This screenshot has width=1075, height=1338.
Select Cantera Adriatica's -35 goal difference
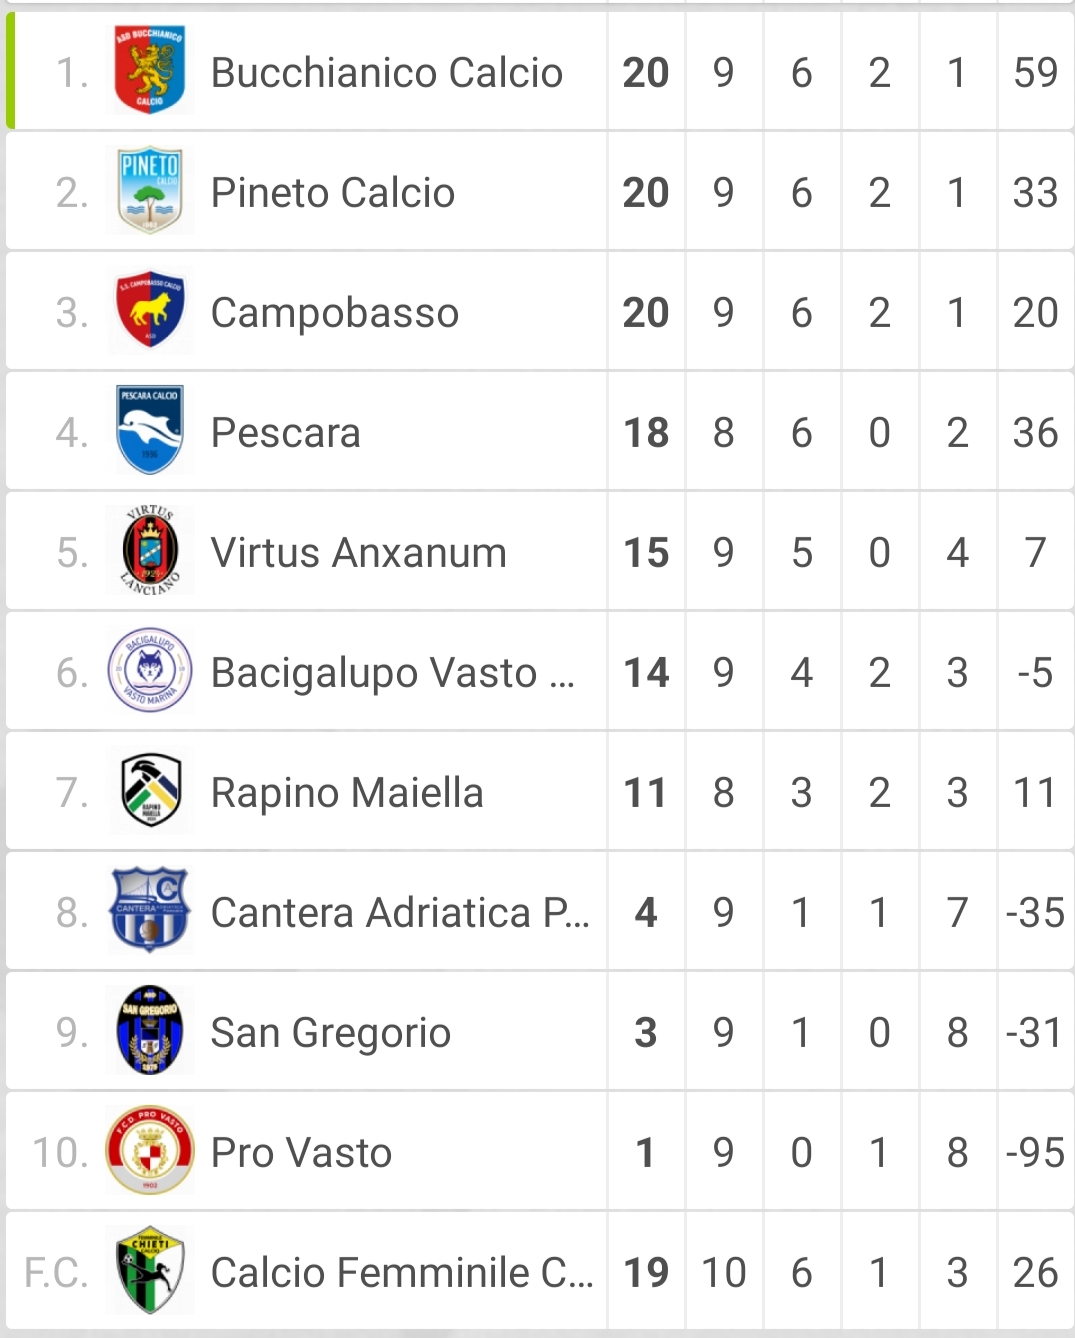1035,913
